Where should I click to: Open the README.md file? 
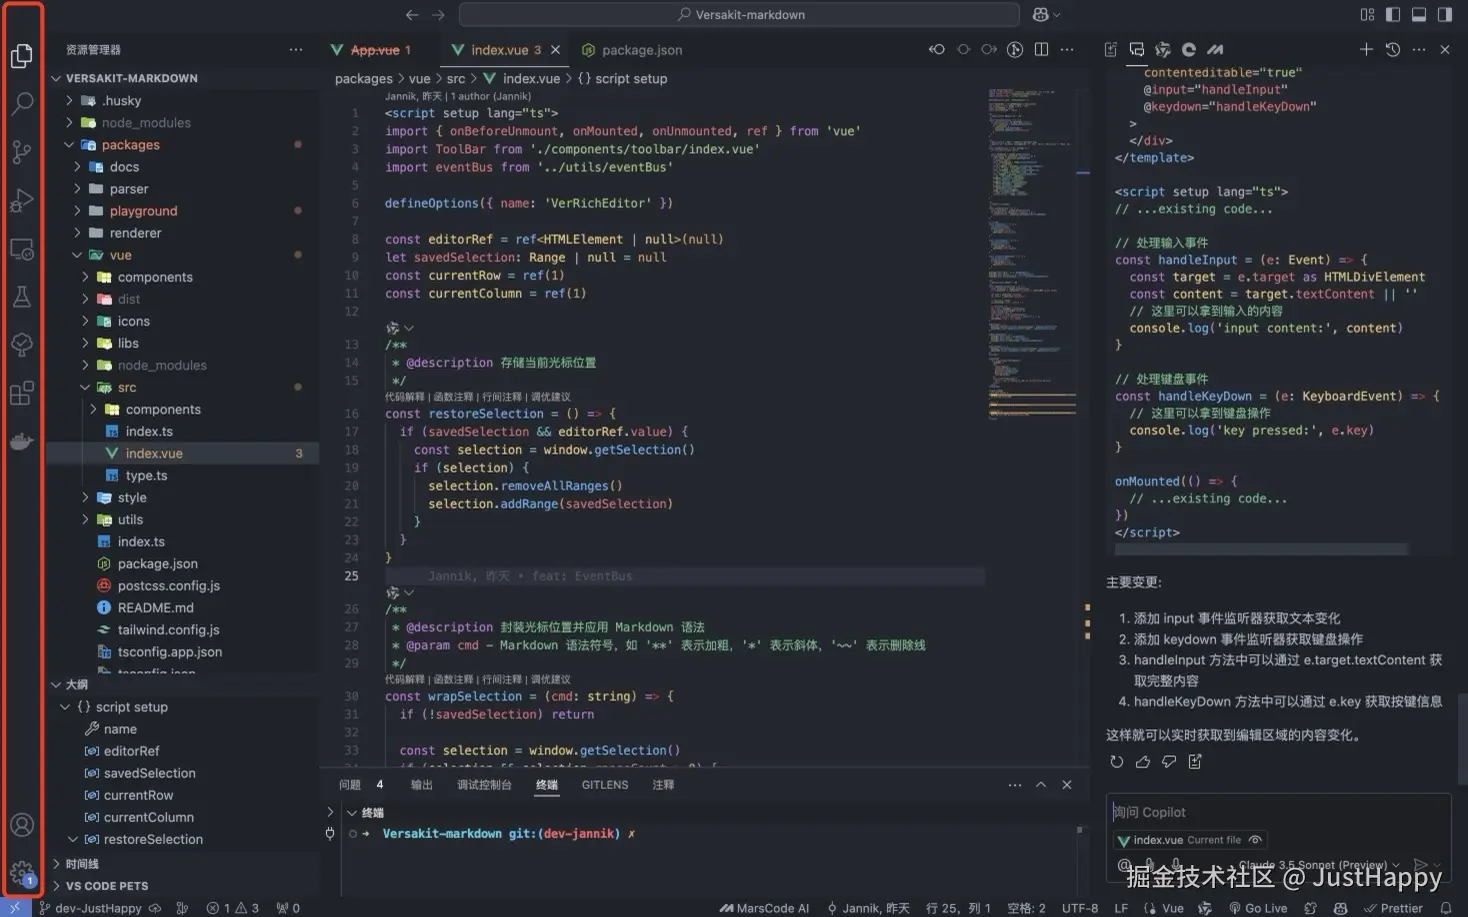(182, 607)
